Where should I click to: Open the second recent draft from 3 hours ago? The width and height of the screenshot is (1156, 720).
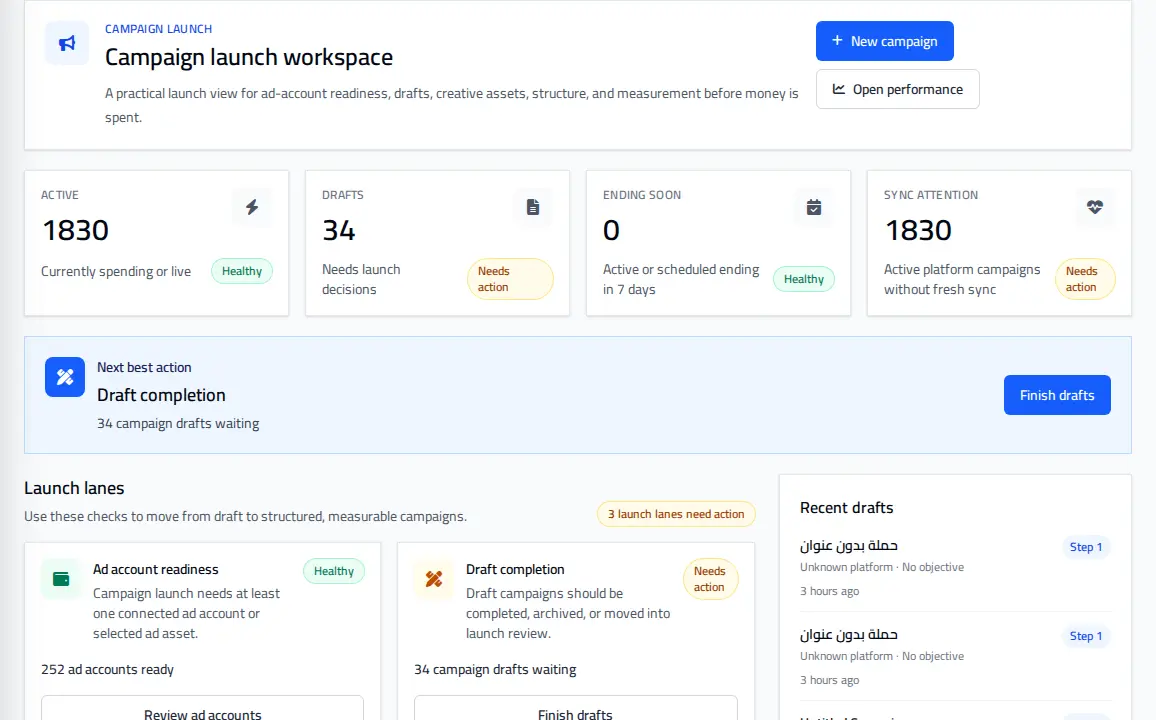(x=849, y=635)
